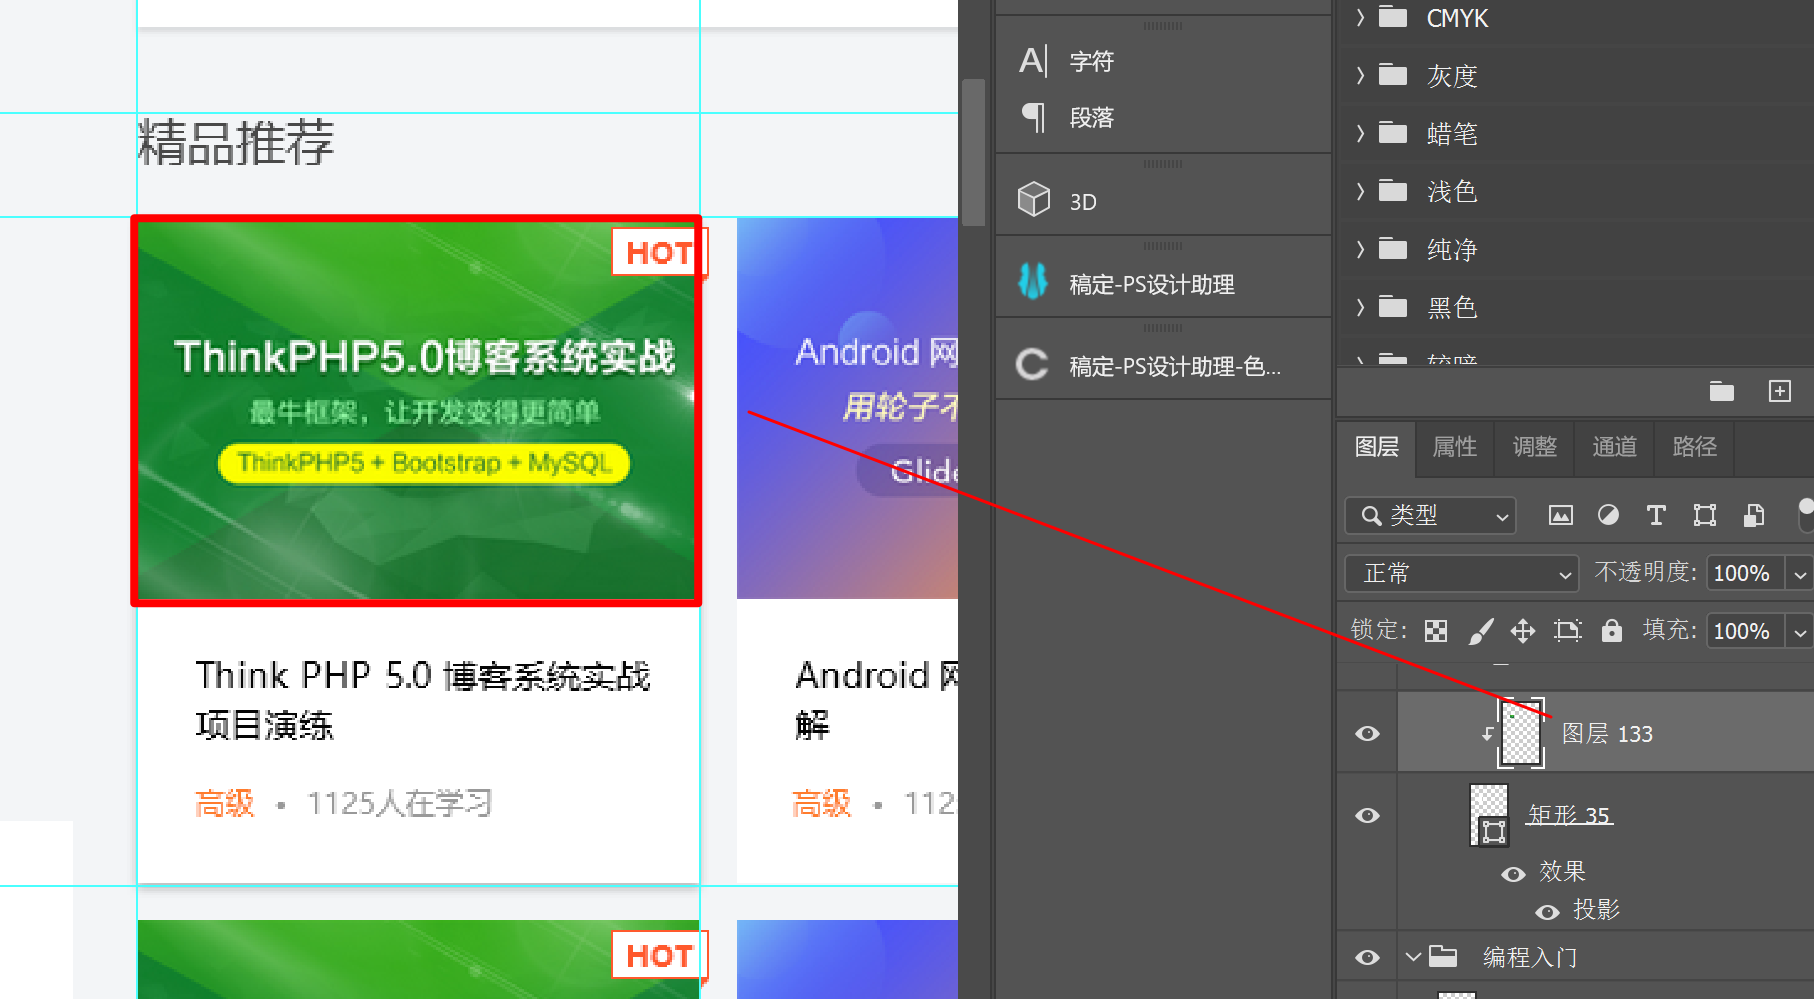The image size is (1814, 999).
Task: Filter layers by type text icon
Action: pyautogui.click(x=1656, y=515)
